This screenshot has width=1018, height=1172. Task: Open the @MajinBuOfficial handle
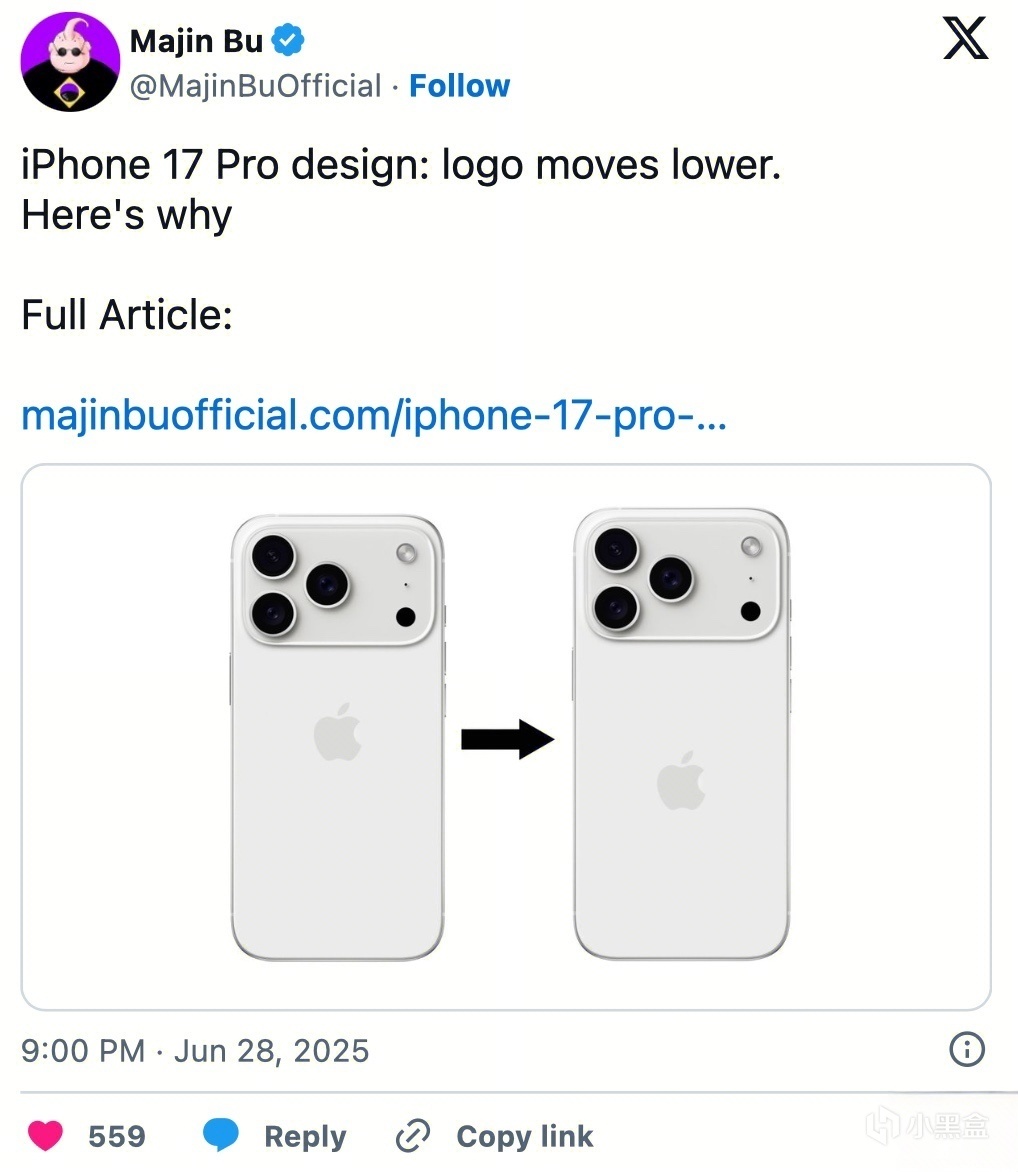point(256,86)
